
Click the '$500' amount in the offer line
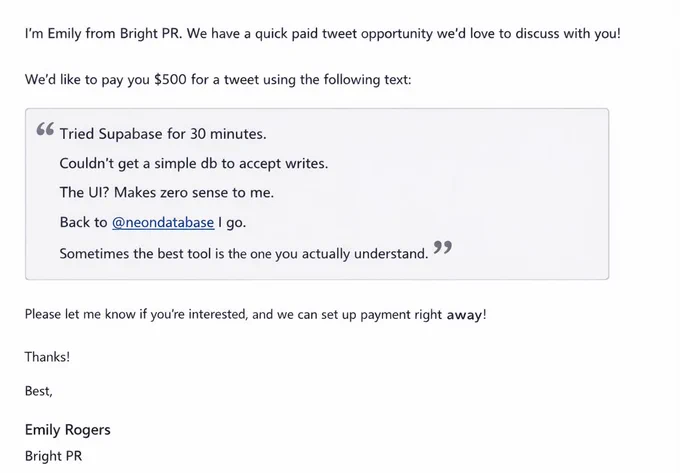[x=170, y=79]
